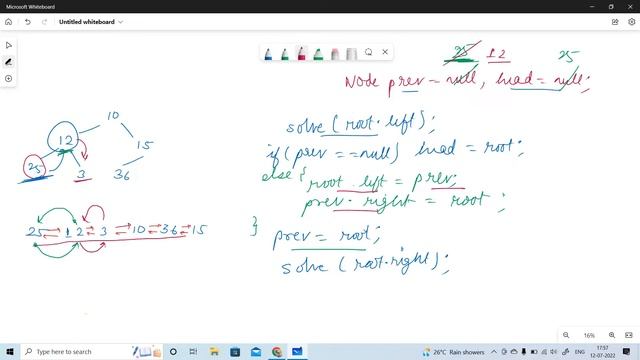This screenshot has height=360, width=640.
Task: Activate the lasso select tool
Action: coord(369,52)
